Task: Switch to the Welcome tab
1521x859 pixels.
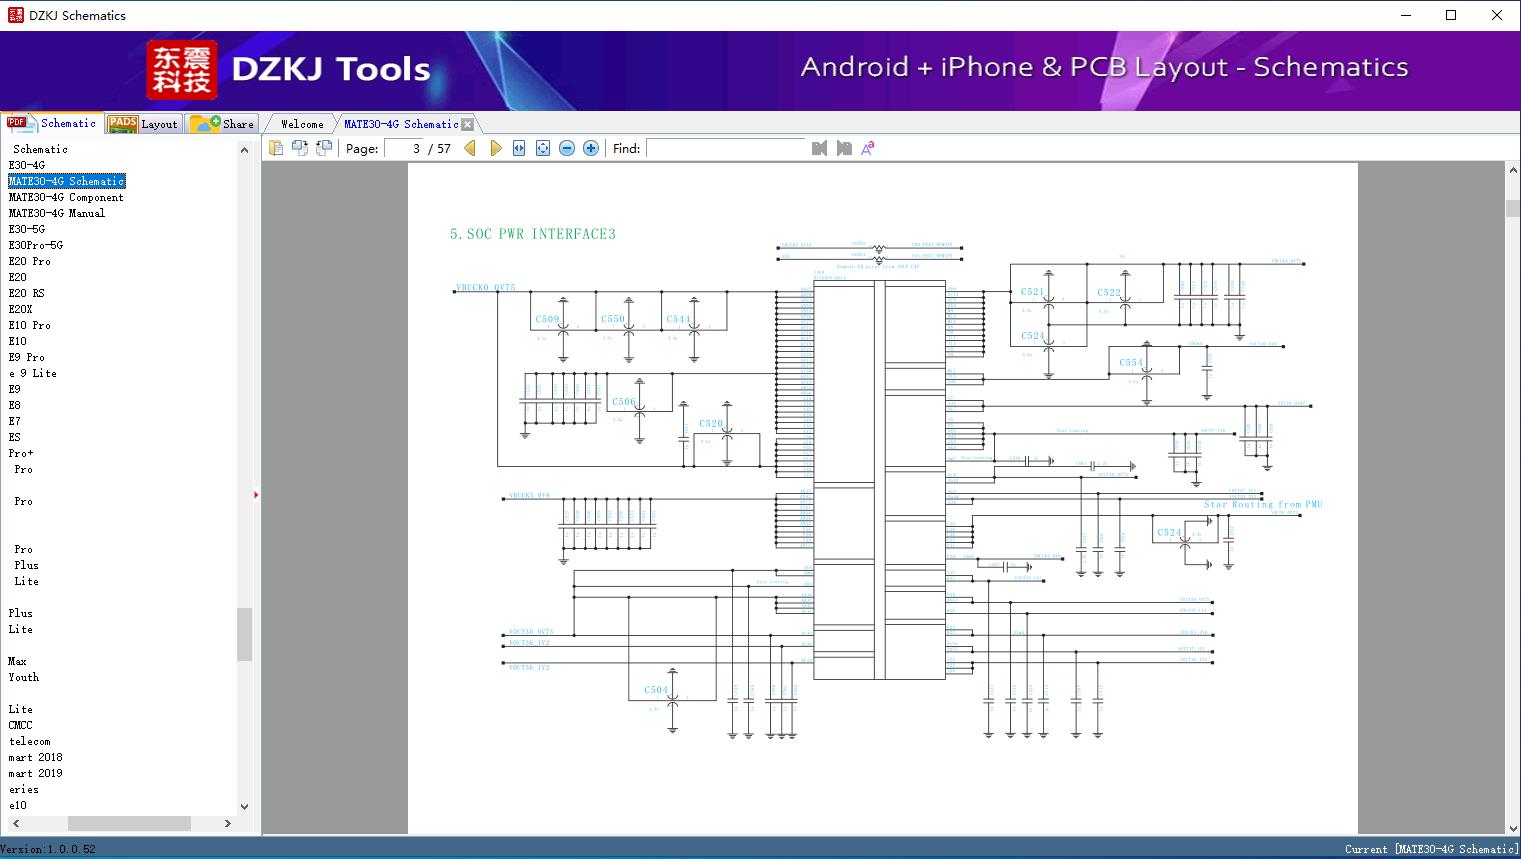Action: click(302, 124)
